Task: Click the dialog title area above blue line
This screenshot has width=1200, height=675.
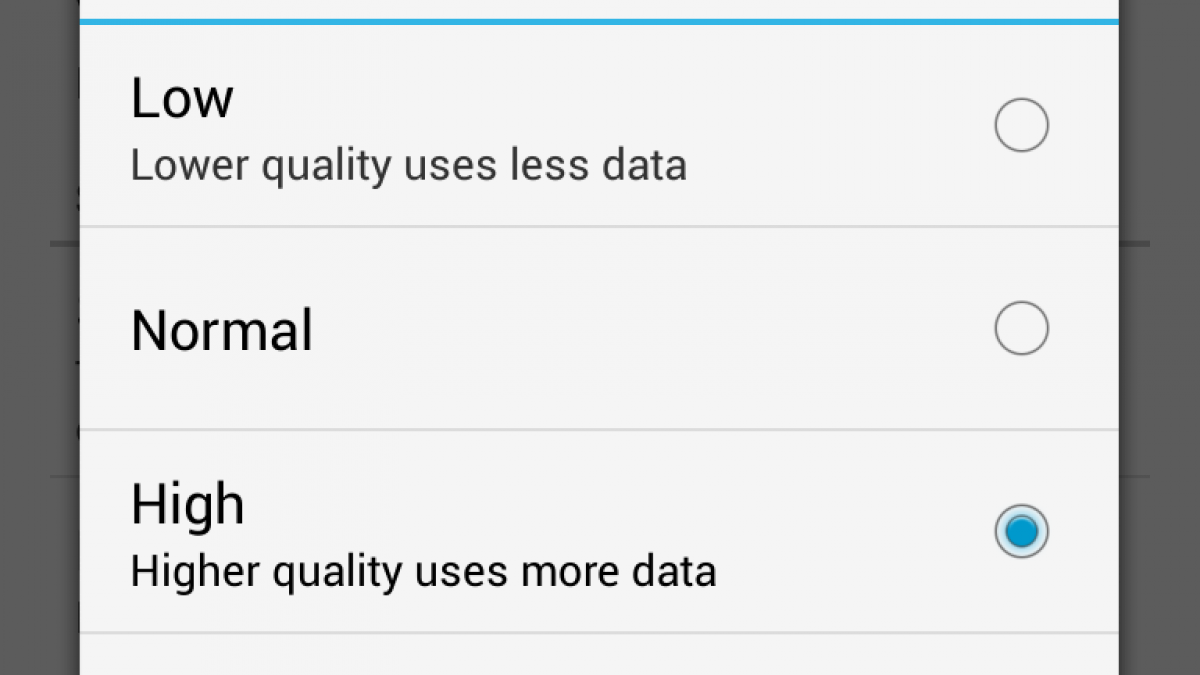Action: [x=600, y=8]
